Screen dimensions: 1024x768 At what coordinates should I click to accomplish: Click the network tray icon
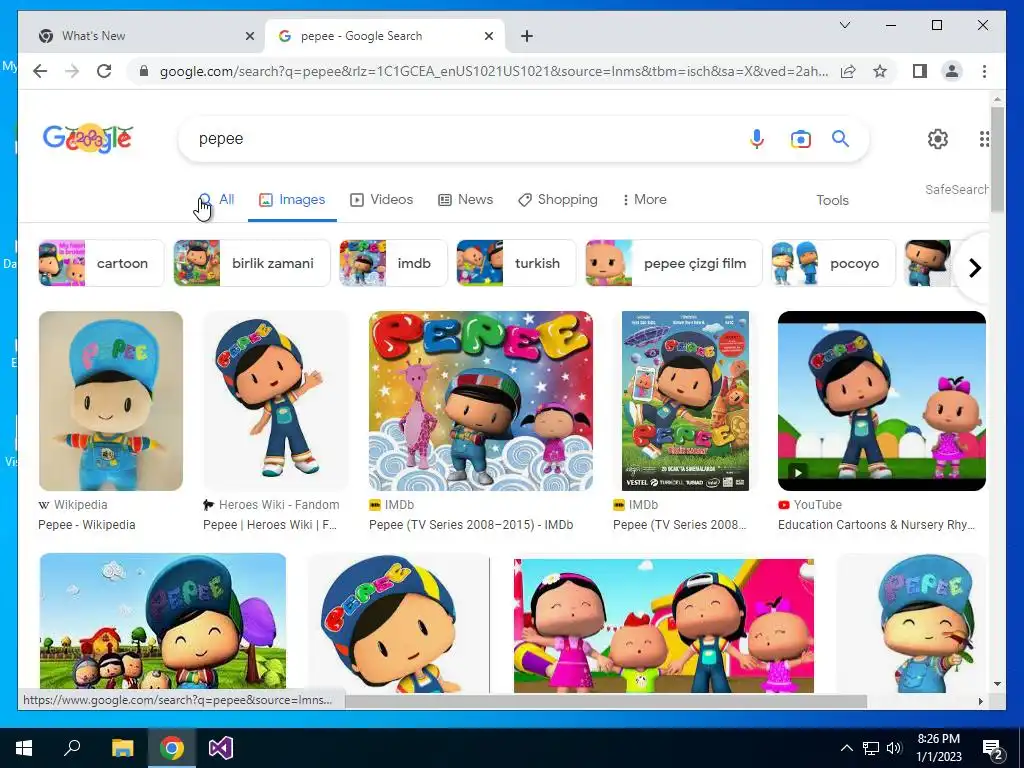coord(871,748)
